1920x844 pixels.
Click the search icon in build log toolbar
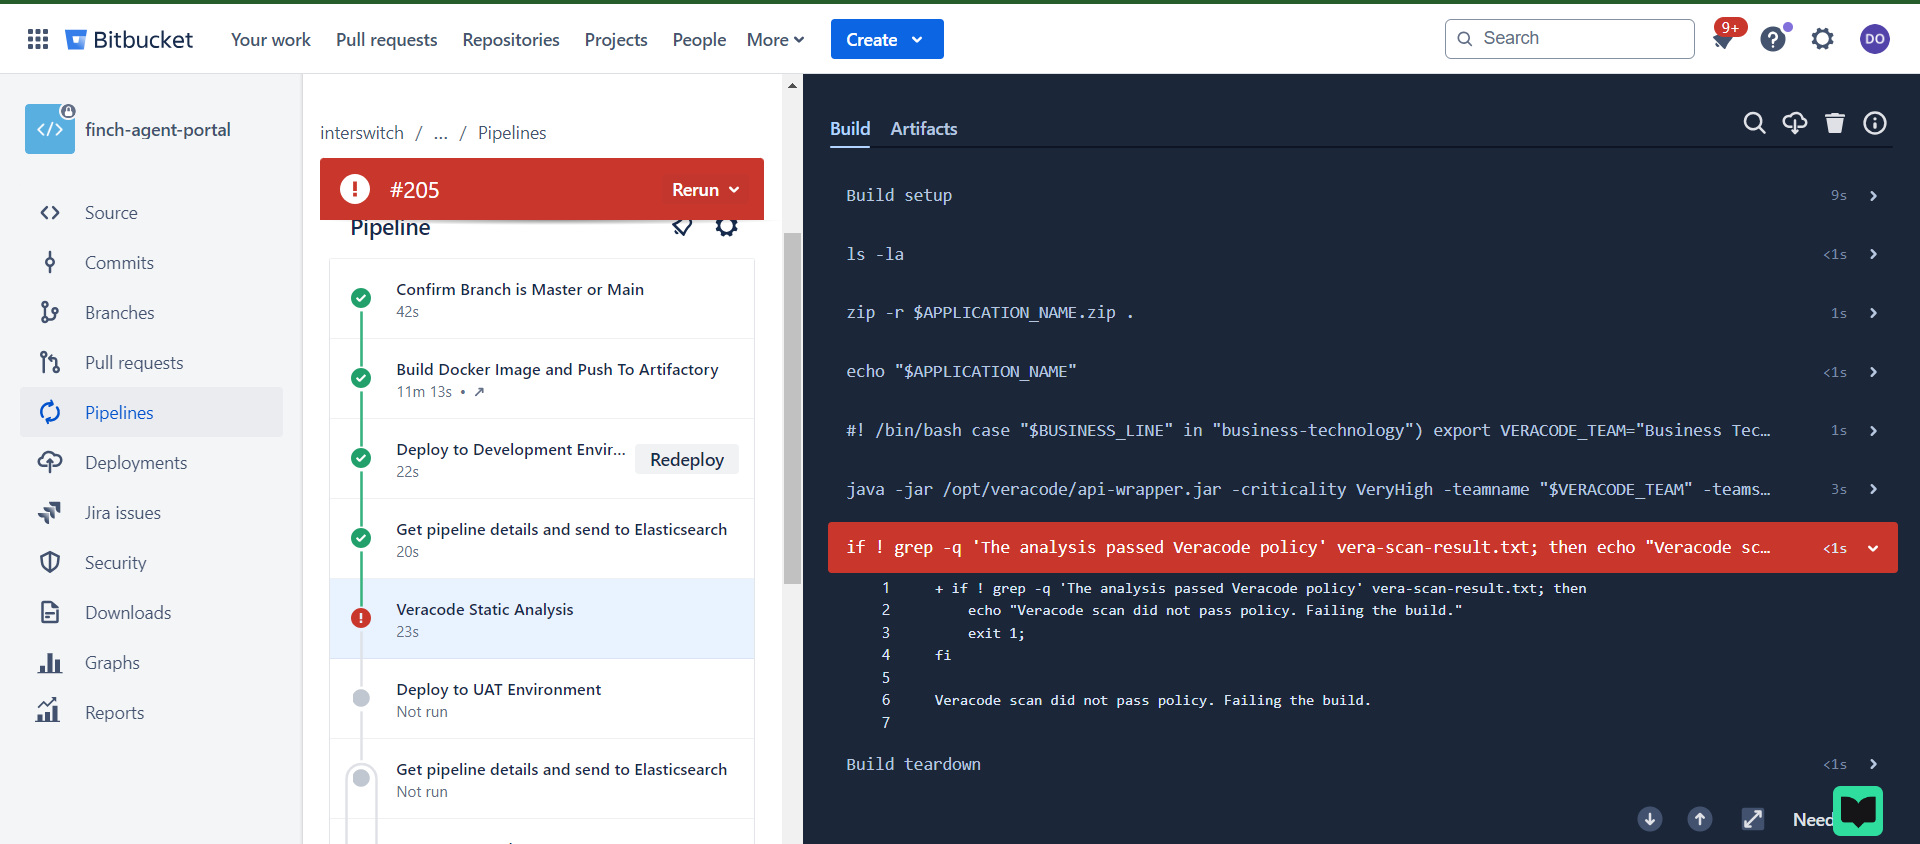point(1754,123)
